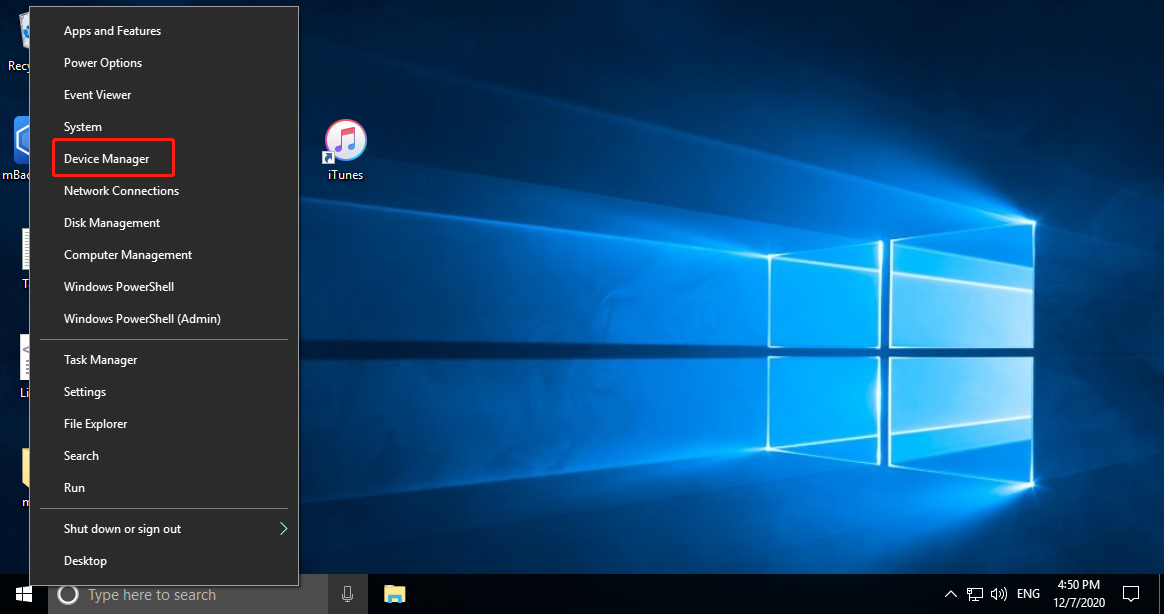The height and width of the screenshot is (614, 1164).
Task: Show hidden tray icons arrow
Action: (950, 595)
